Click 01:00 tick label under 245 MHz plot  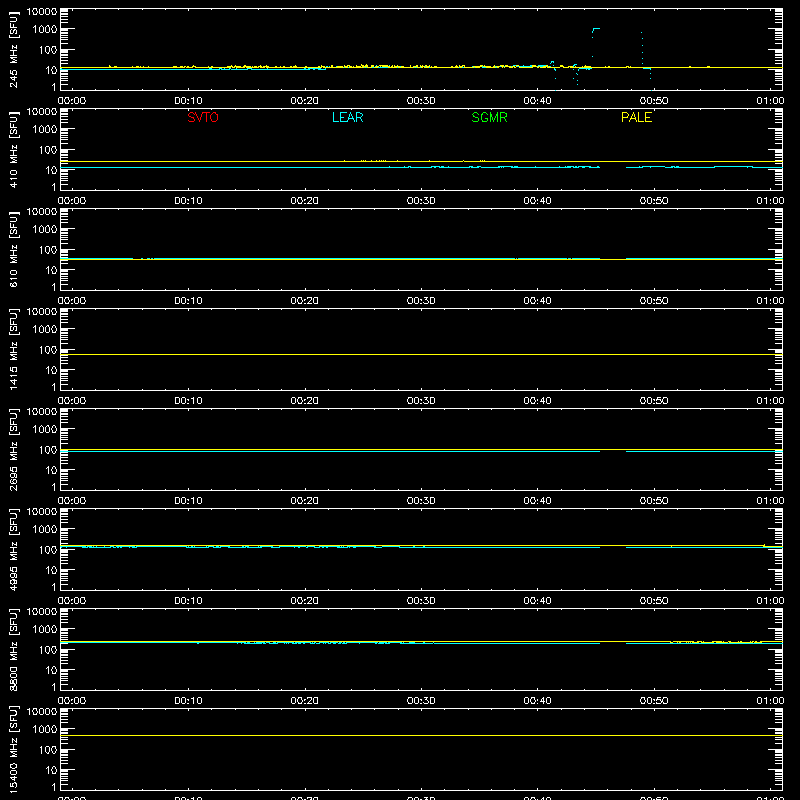point(770,101)
